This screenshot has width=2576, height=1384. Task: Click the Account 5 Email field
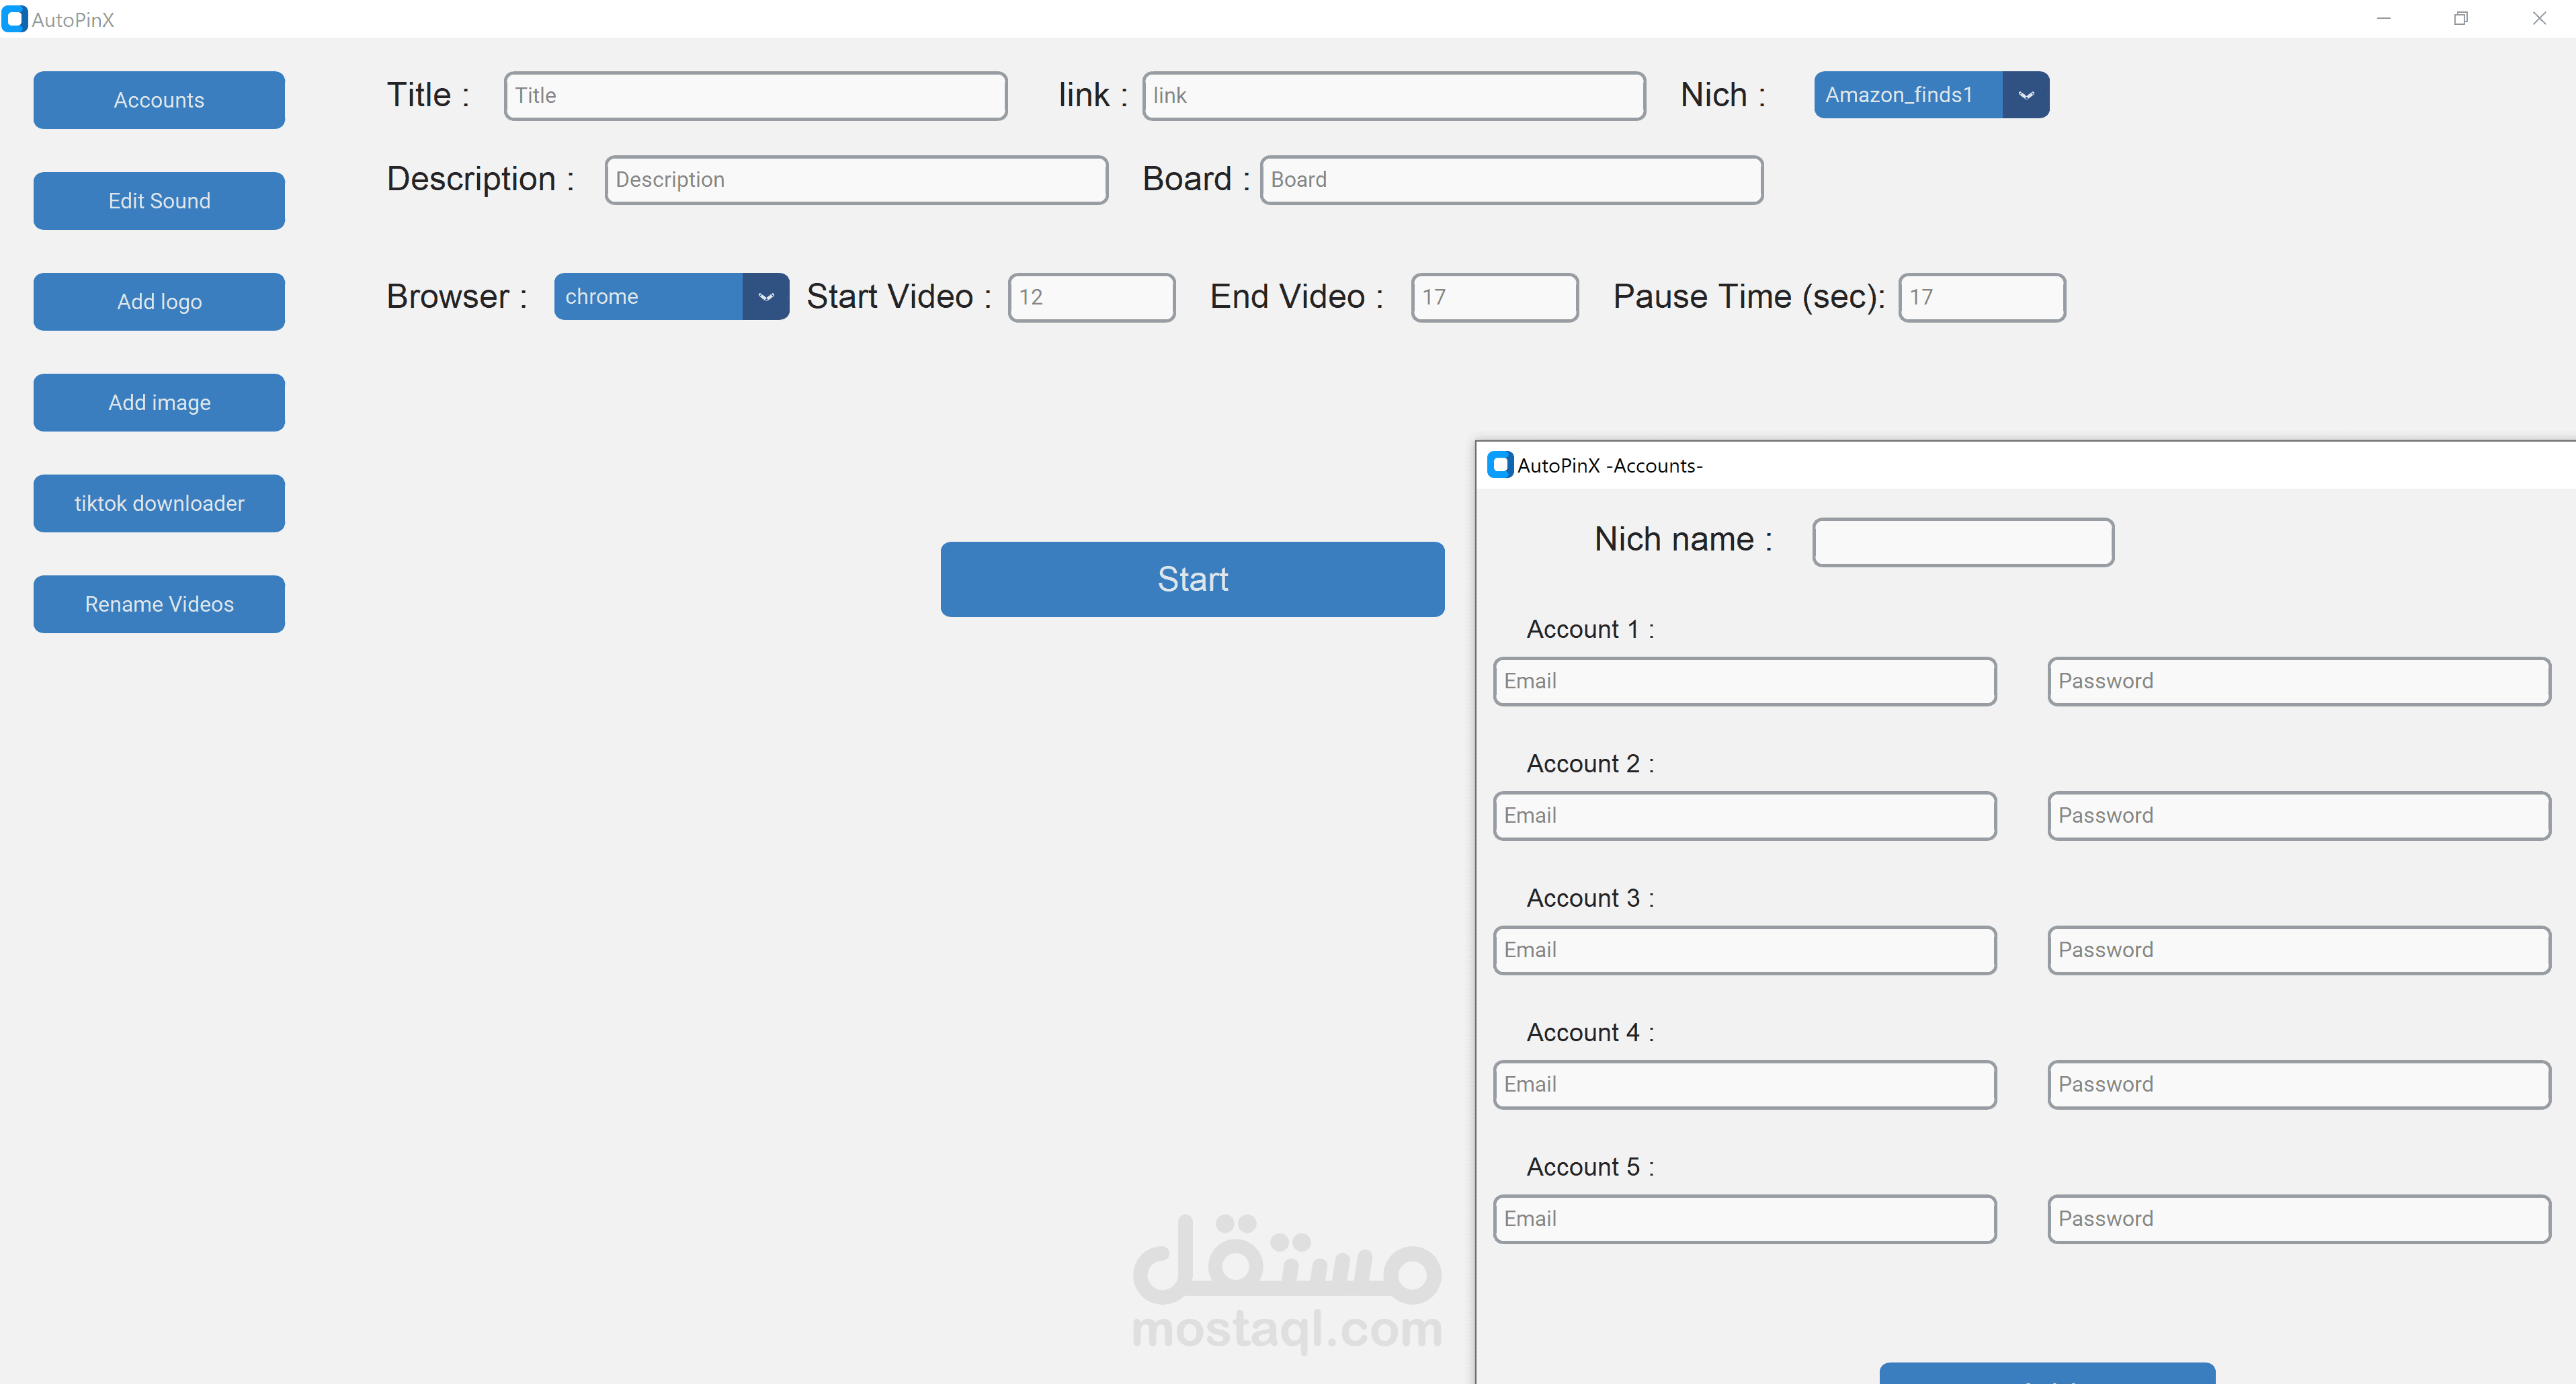(1744, 1219)
